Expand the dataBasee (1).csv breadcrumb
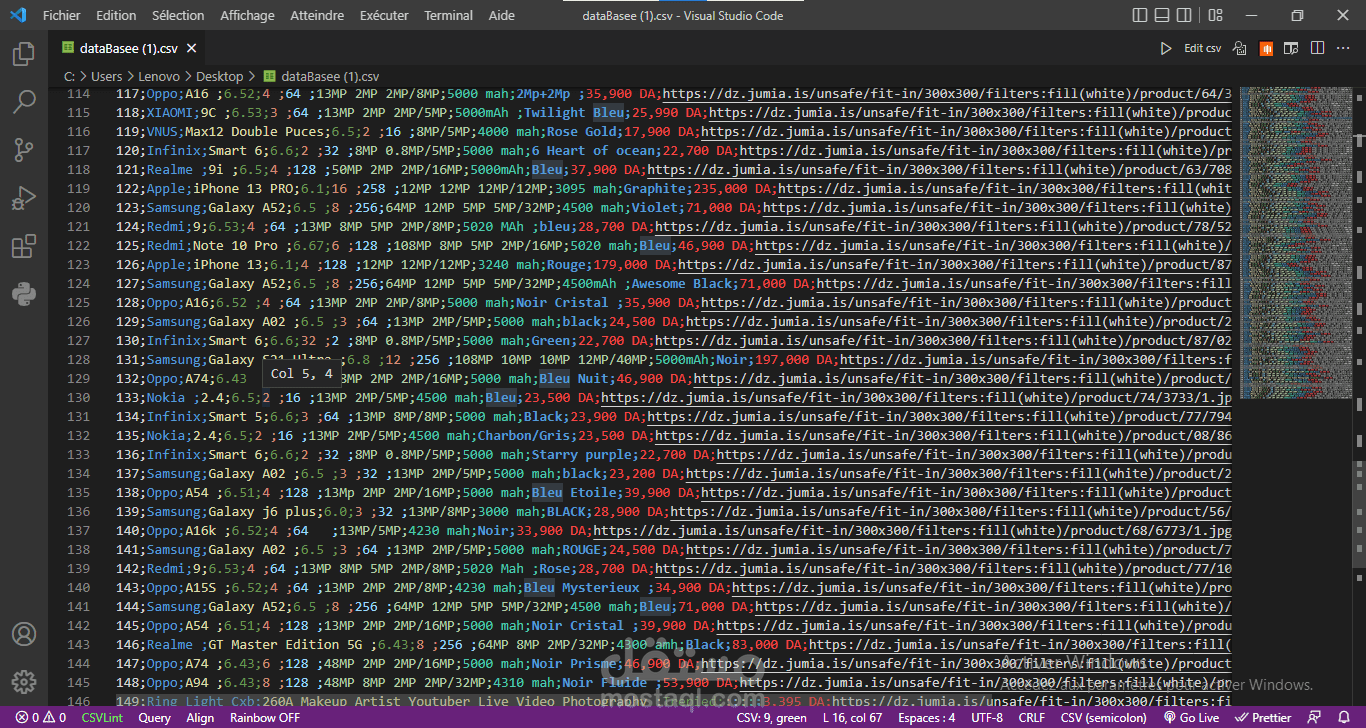 click(321, 76)
